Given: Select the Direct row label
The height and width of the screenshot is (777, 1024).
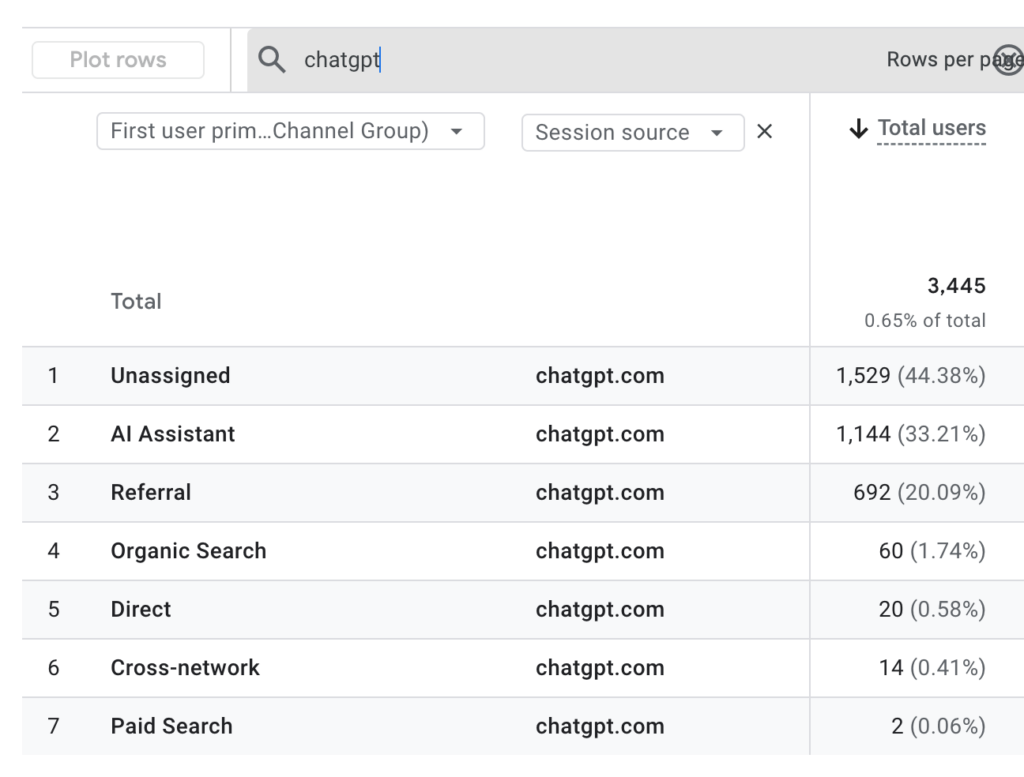Looking at the screenshot, I should point(140,609).
